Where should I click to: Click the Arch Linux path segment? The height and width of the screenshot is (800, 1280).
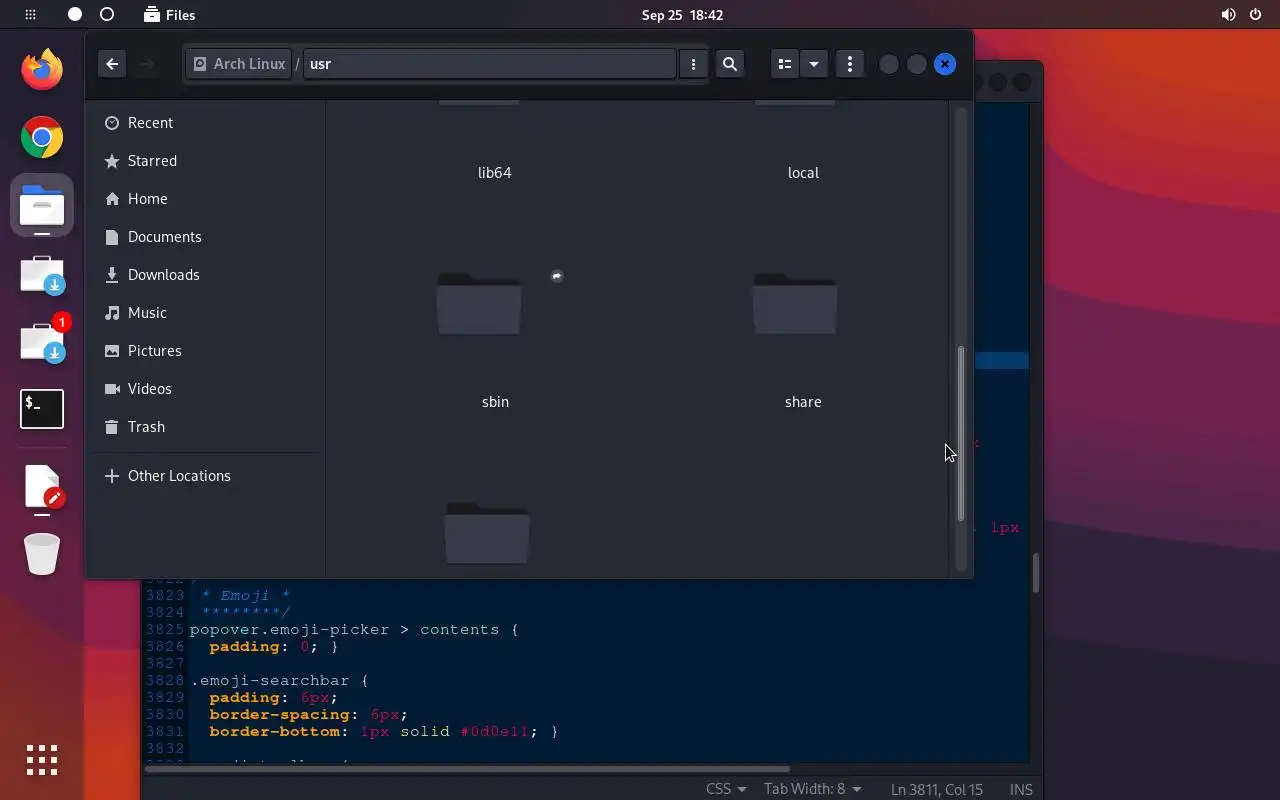239,64
